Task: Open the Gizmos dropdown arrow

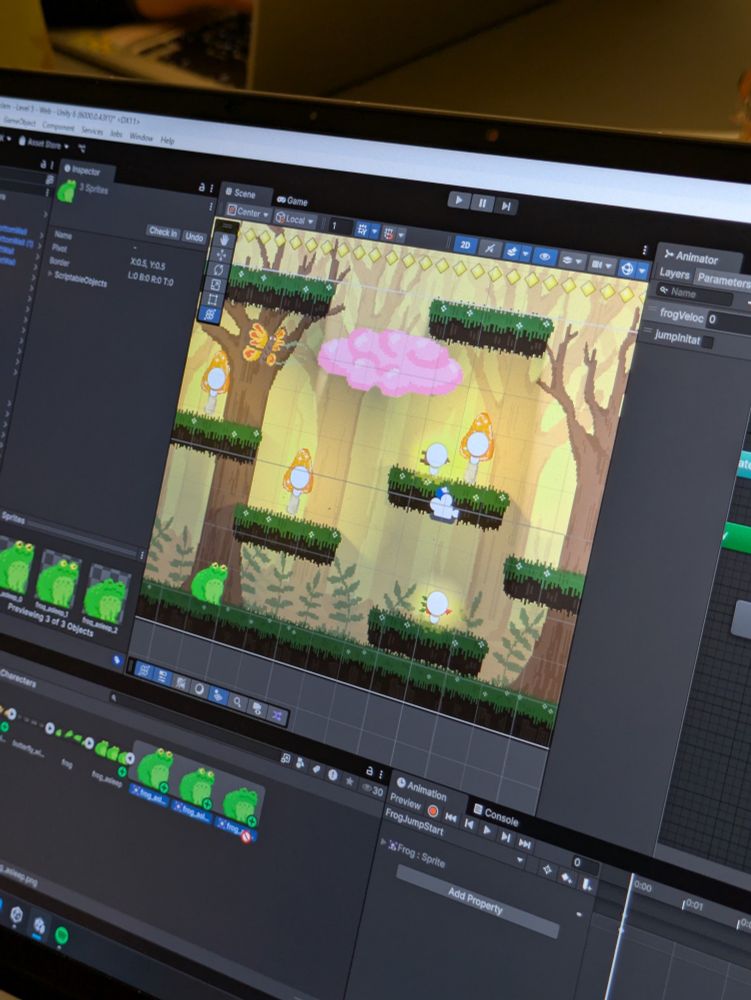Action: (642, 270)
